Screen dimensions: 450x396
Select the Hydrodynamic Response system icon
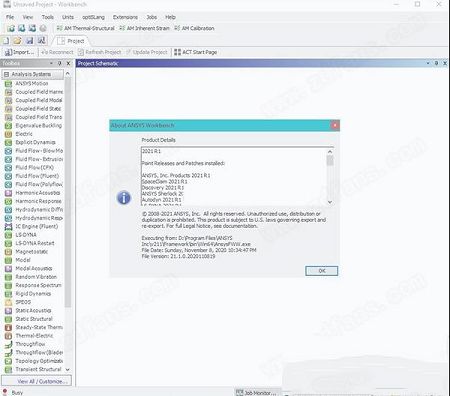click(x=8, y=218)
